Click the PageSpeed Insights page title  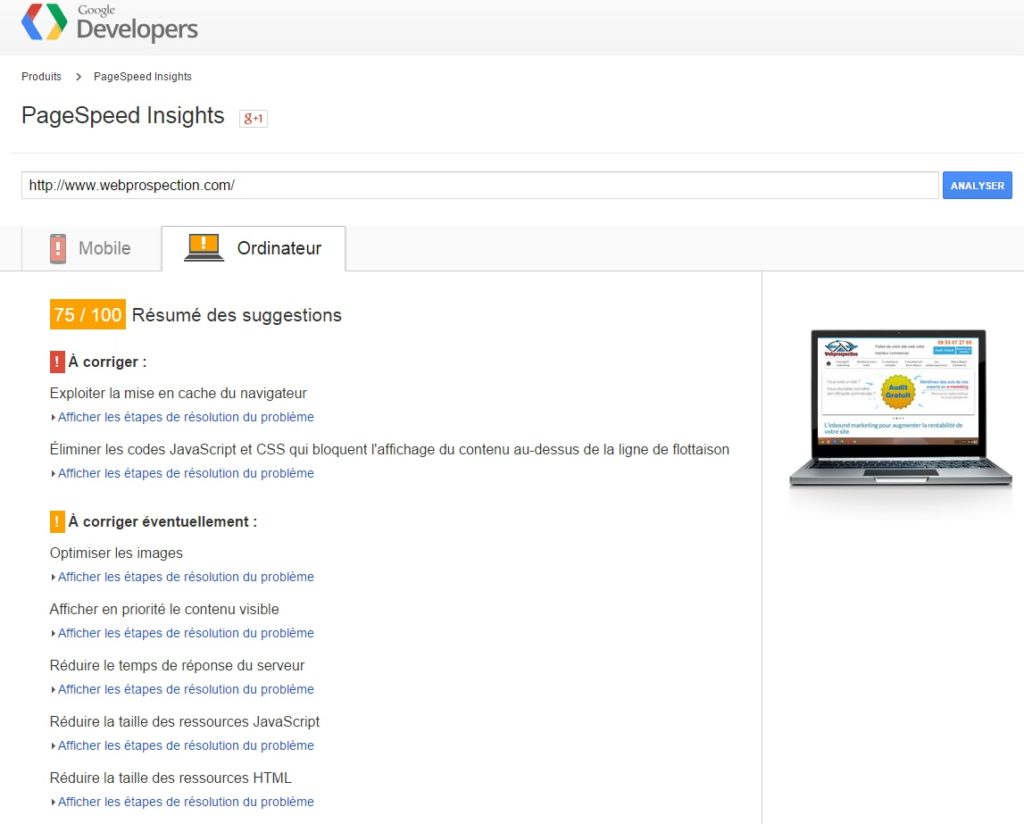123,116
